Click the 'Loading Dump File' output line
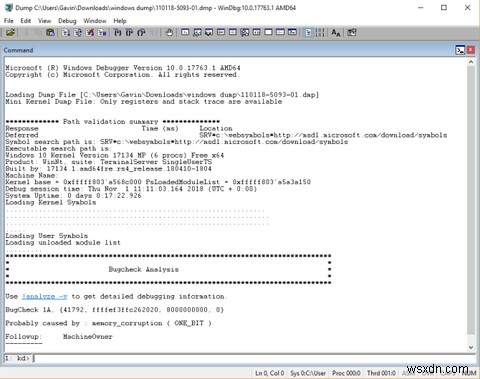This screenshot has width=480, height=379. tap(162, 95)
